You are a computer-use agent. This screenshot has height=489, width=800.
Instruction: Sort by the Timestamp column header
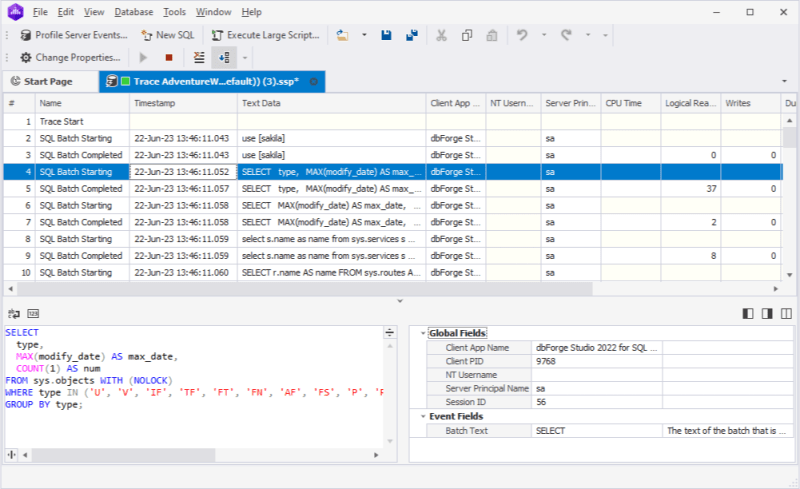click(x=183, y=103)
